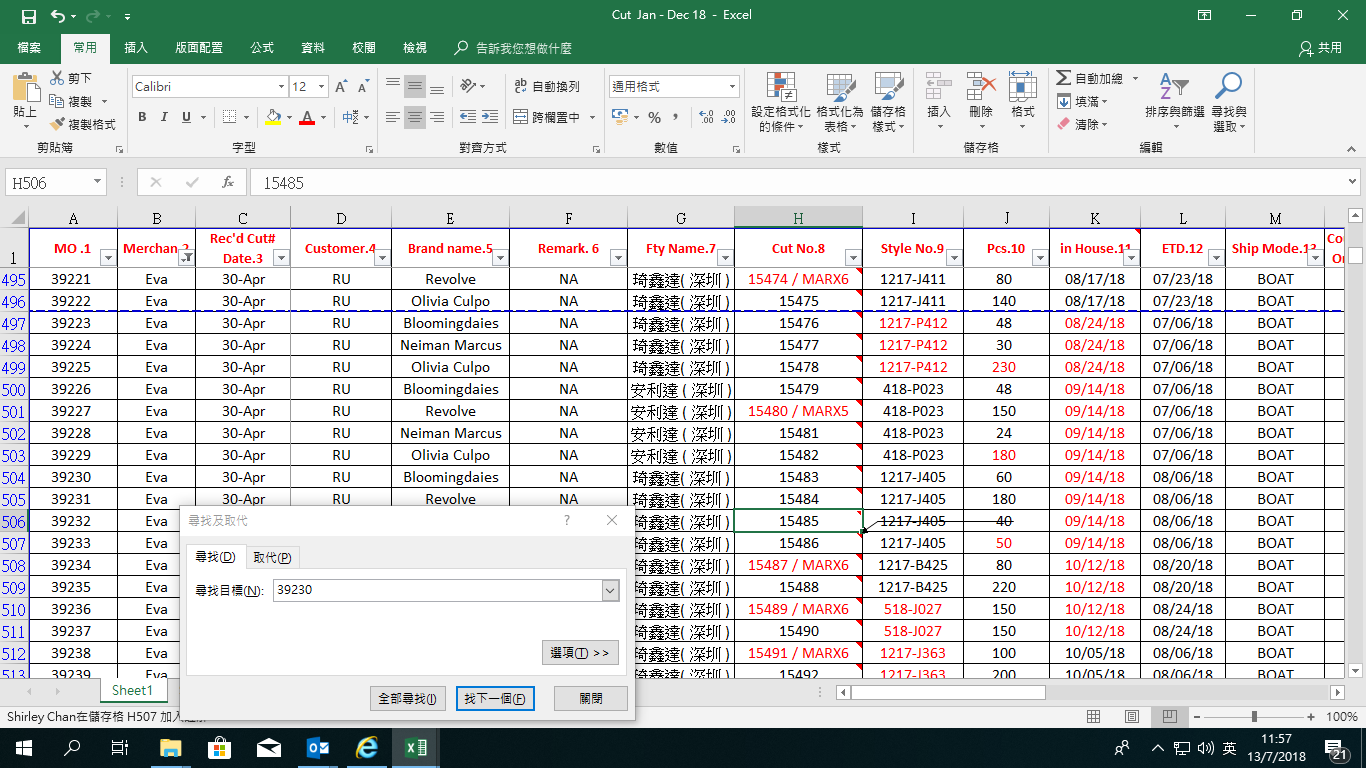
Task: Open Excel from Windows taskbar
Action: pyautogui.click(x=417, y=747)
